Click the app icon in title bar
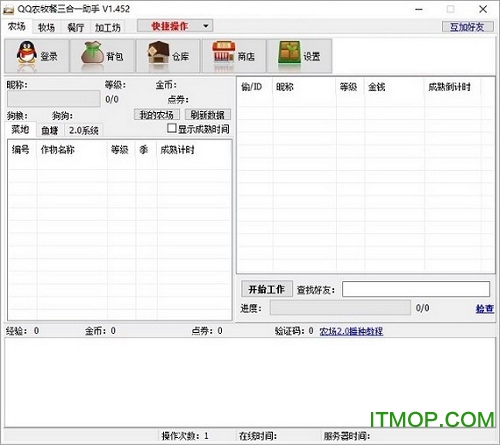500x445 pixels. (8, 9)
